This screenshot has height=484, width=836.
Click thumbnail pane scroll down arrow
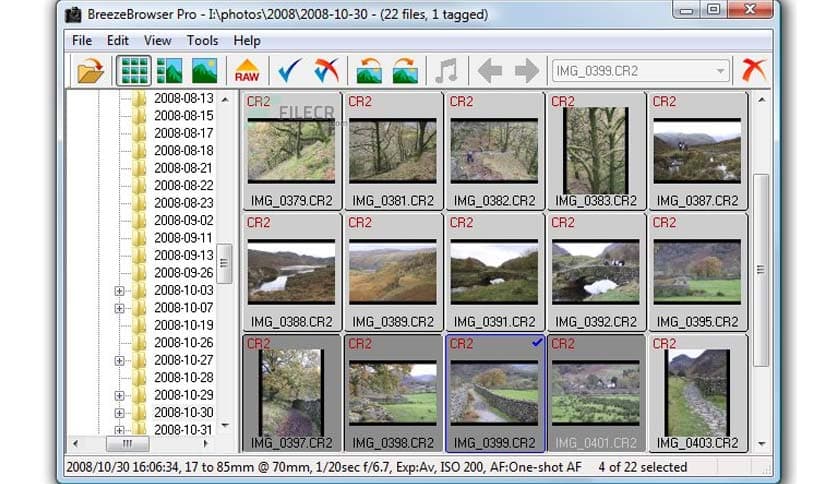pos(761,443)
